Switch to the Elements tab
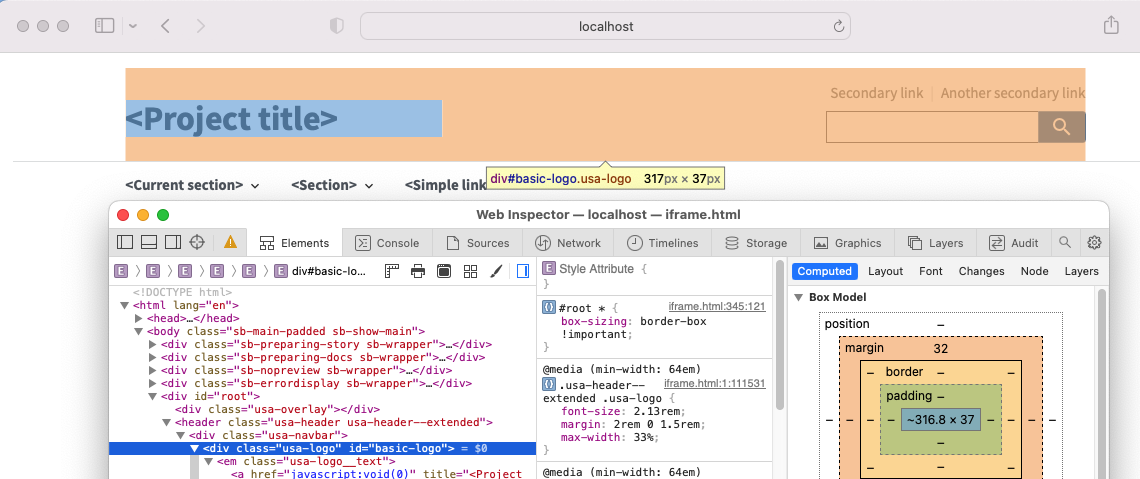 [294, 243]
